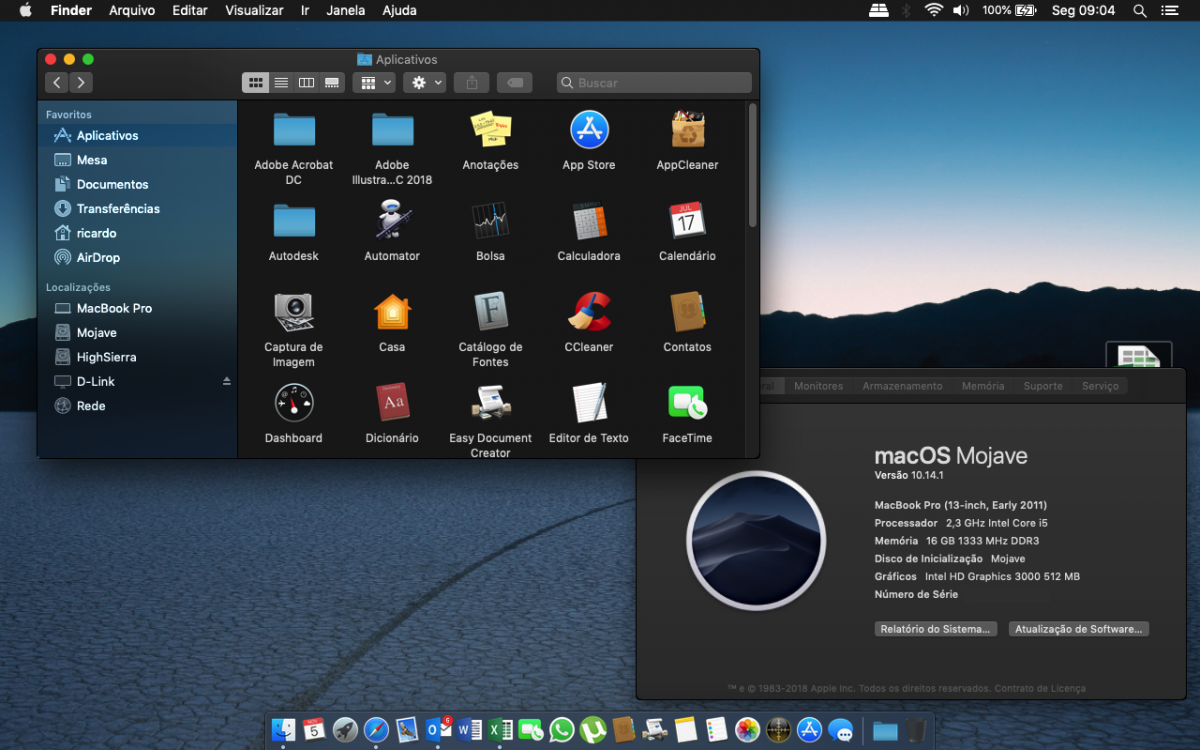Select the Automator robot icon
Image resolution: width=1200 pixels, height=750 pixels.
392,220
